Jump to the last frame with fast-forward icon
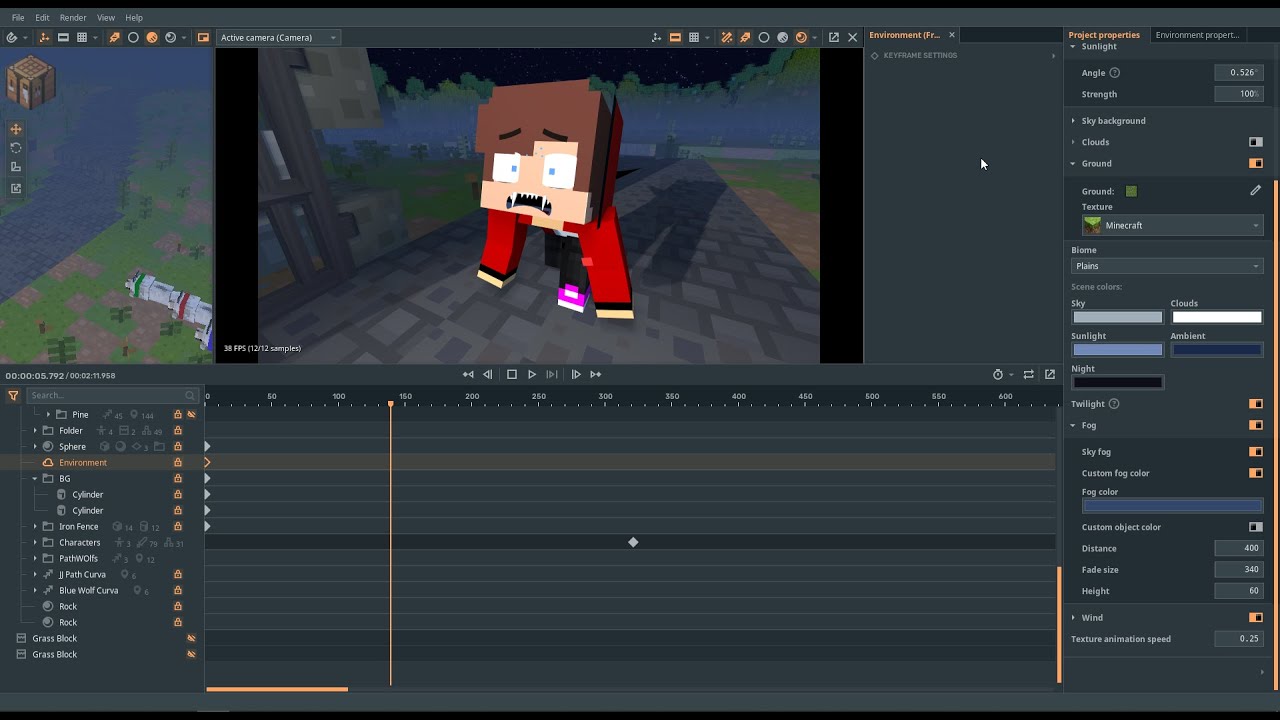1280x720 pixels. point(596,374)
